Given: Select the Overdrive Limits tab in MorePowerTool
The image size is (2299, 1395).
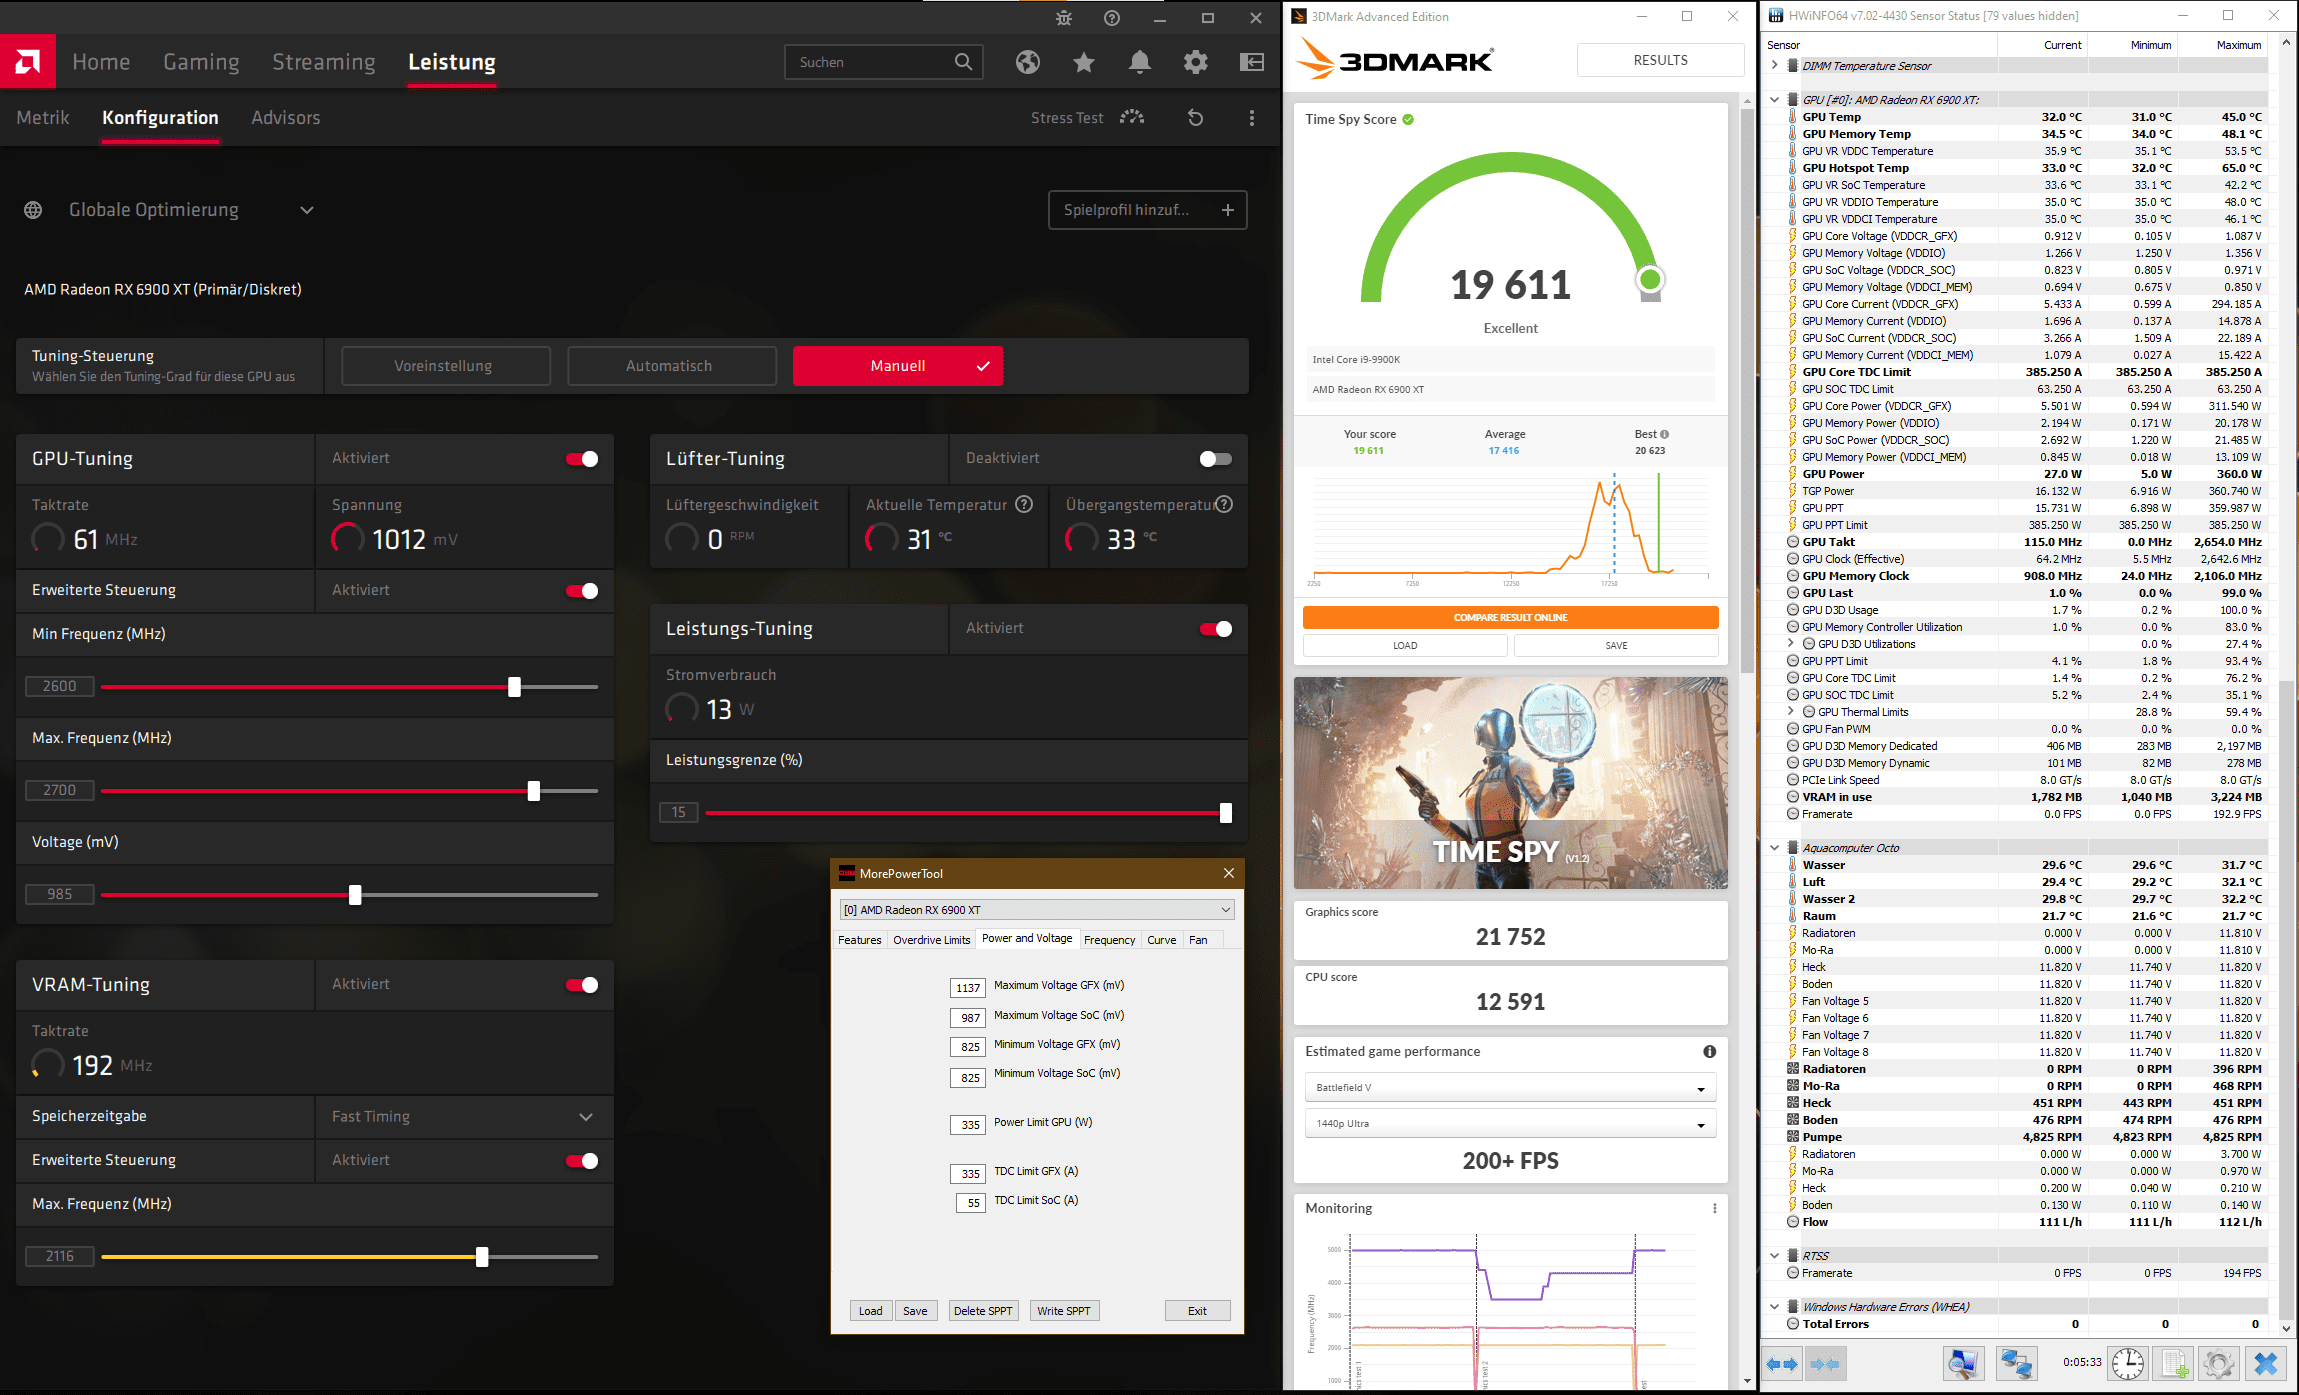Looking at the screenshot, I should tap(931, 940).
